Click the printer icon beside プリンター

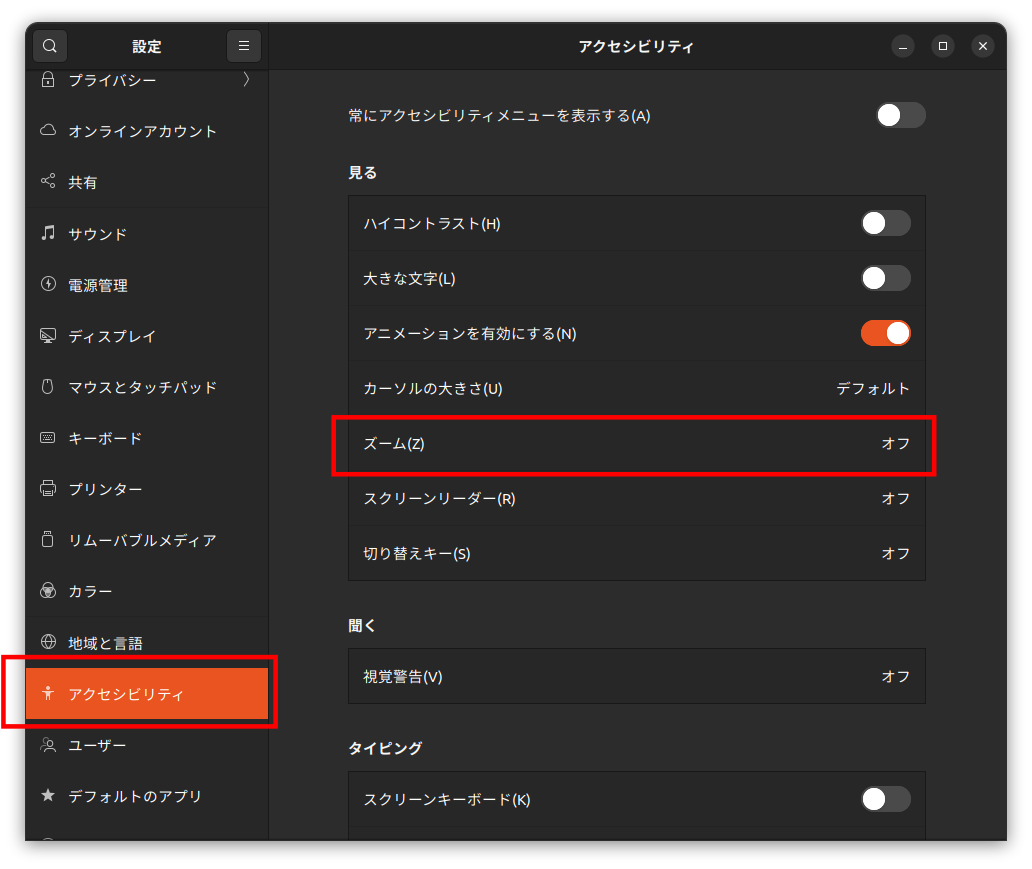point(48,488)
